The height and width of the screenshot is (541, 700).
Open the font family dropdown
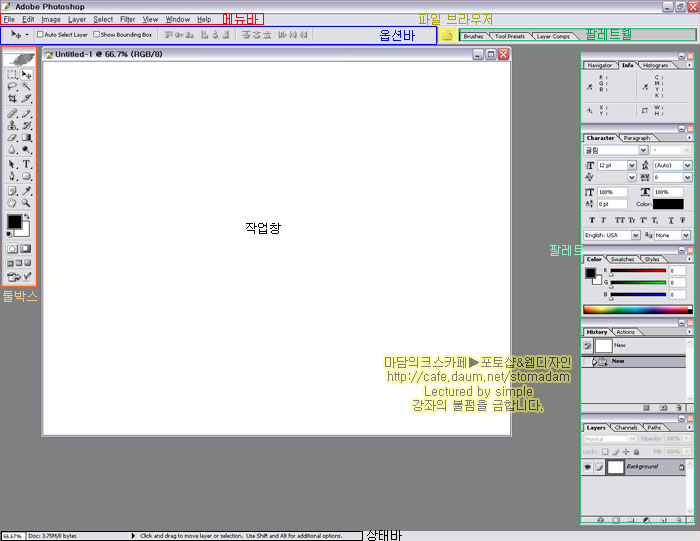click(x=643, y=150)
